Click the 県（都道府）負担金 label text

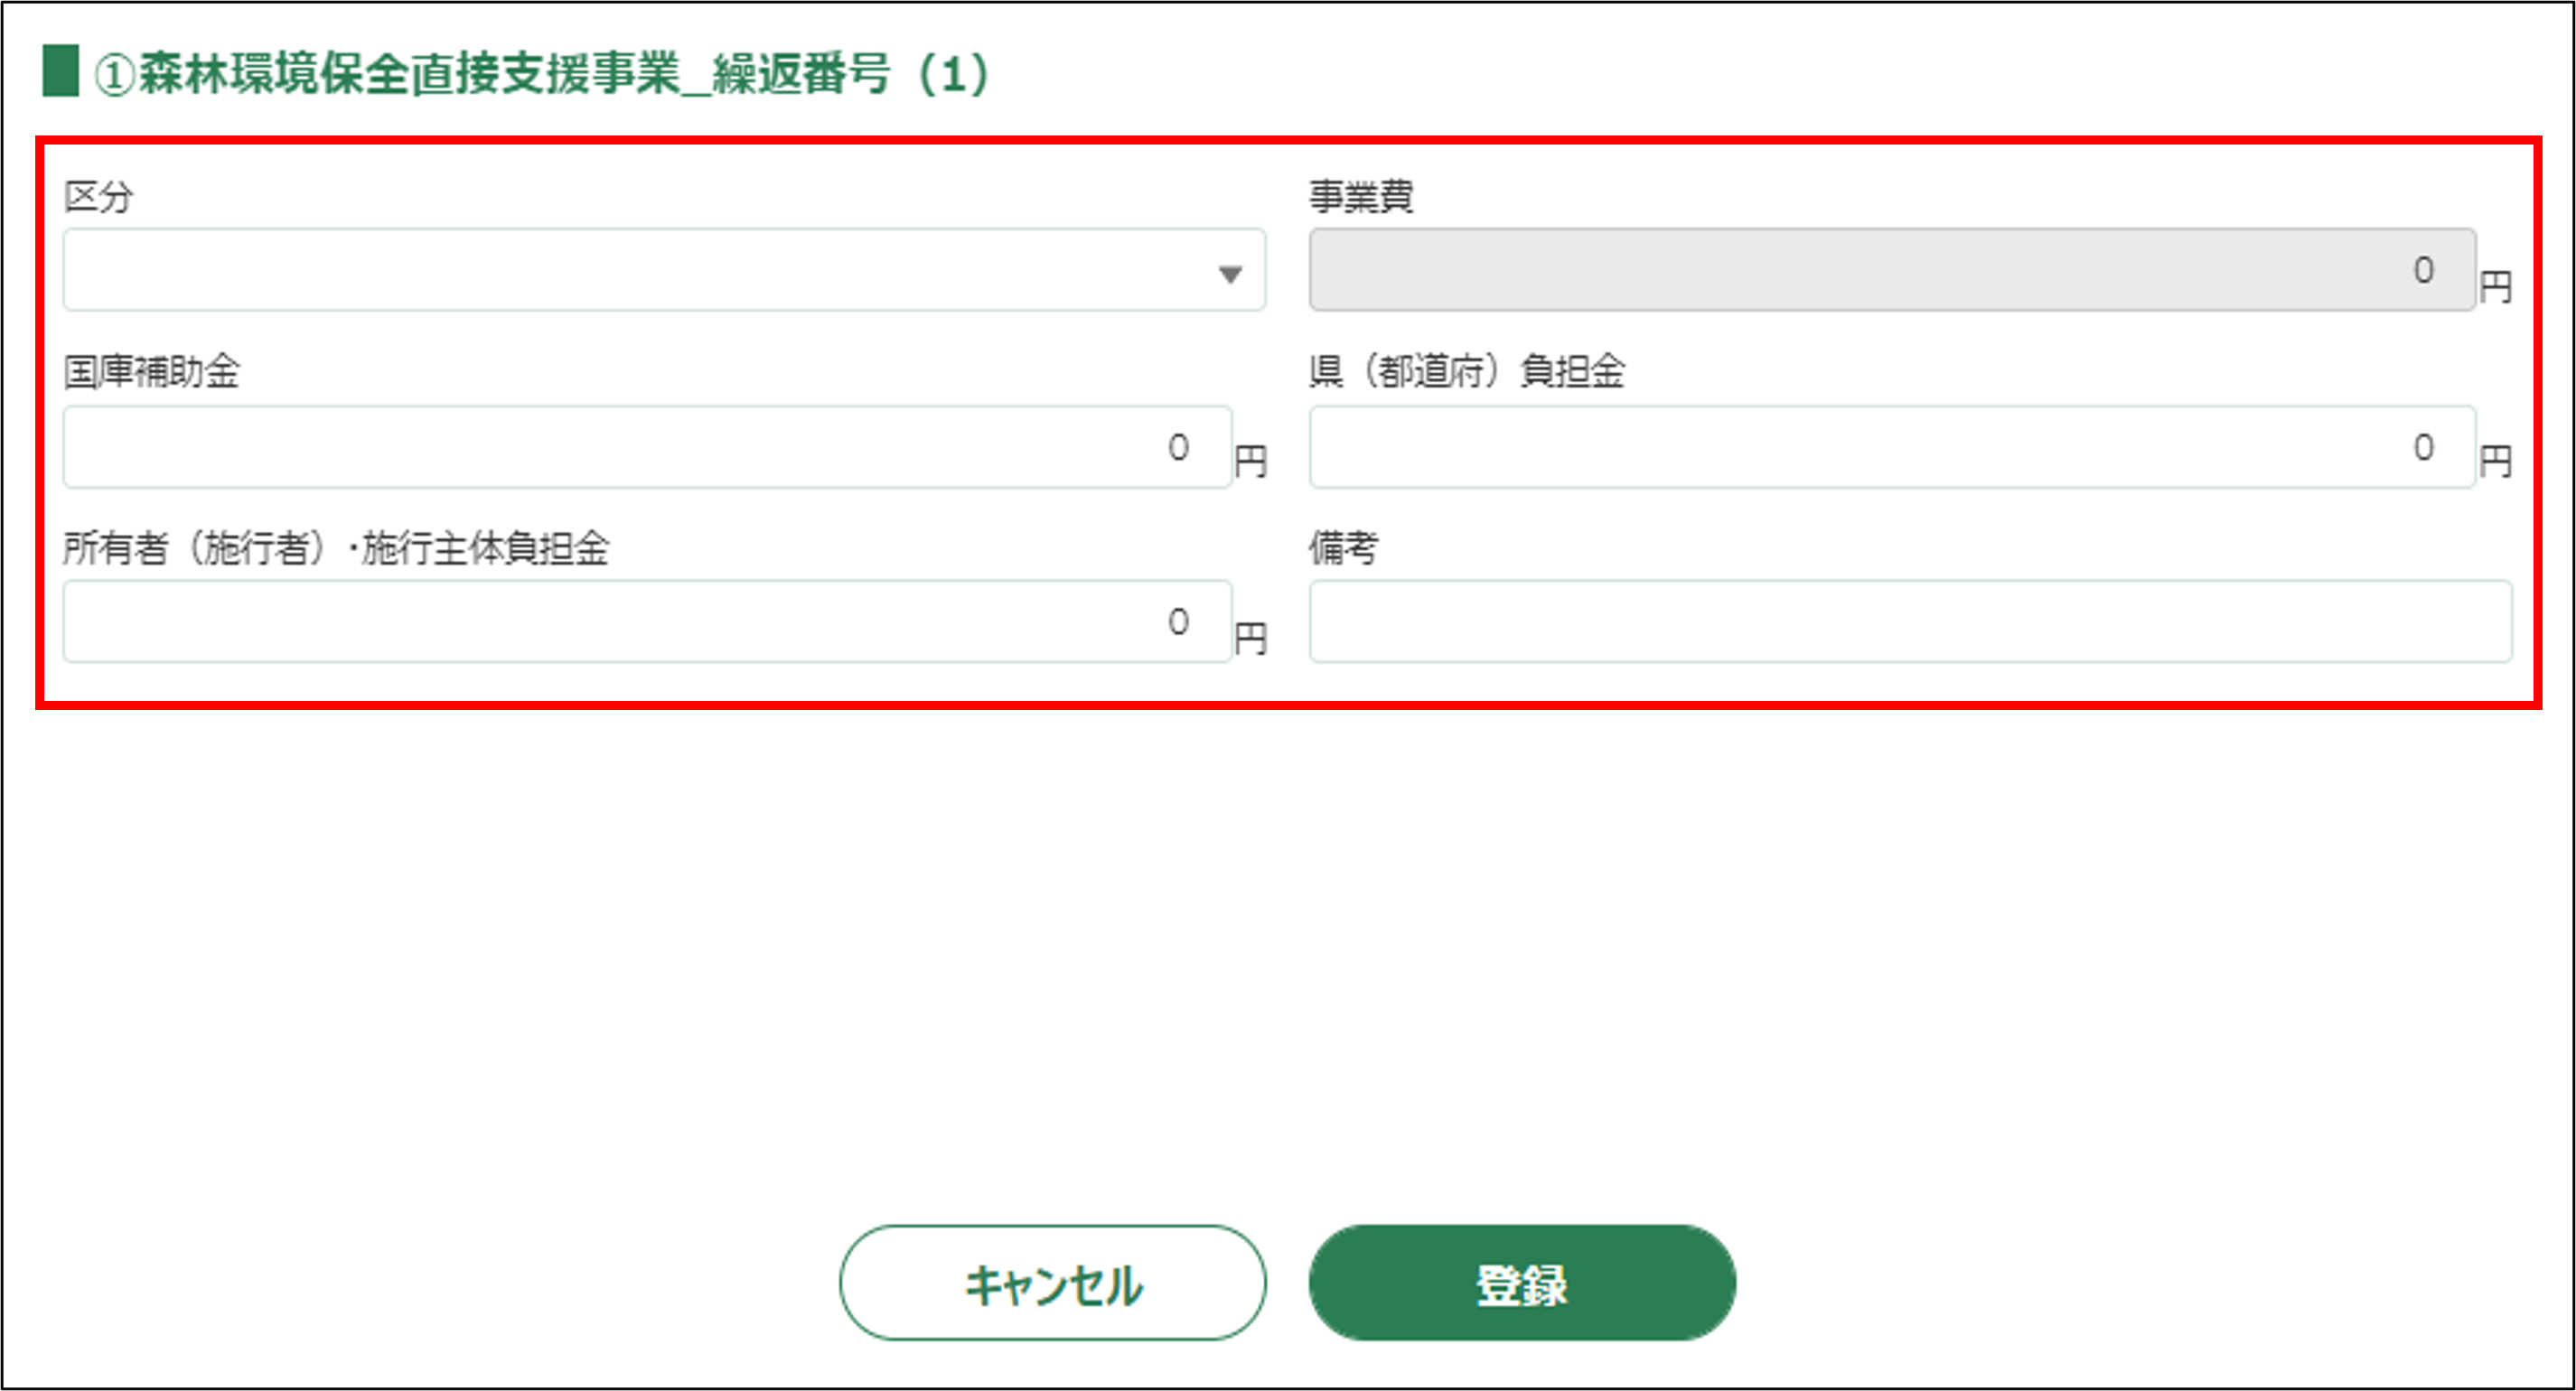[1466, 371]
